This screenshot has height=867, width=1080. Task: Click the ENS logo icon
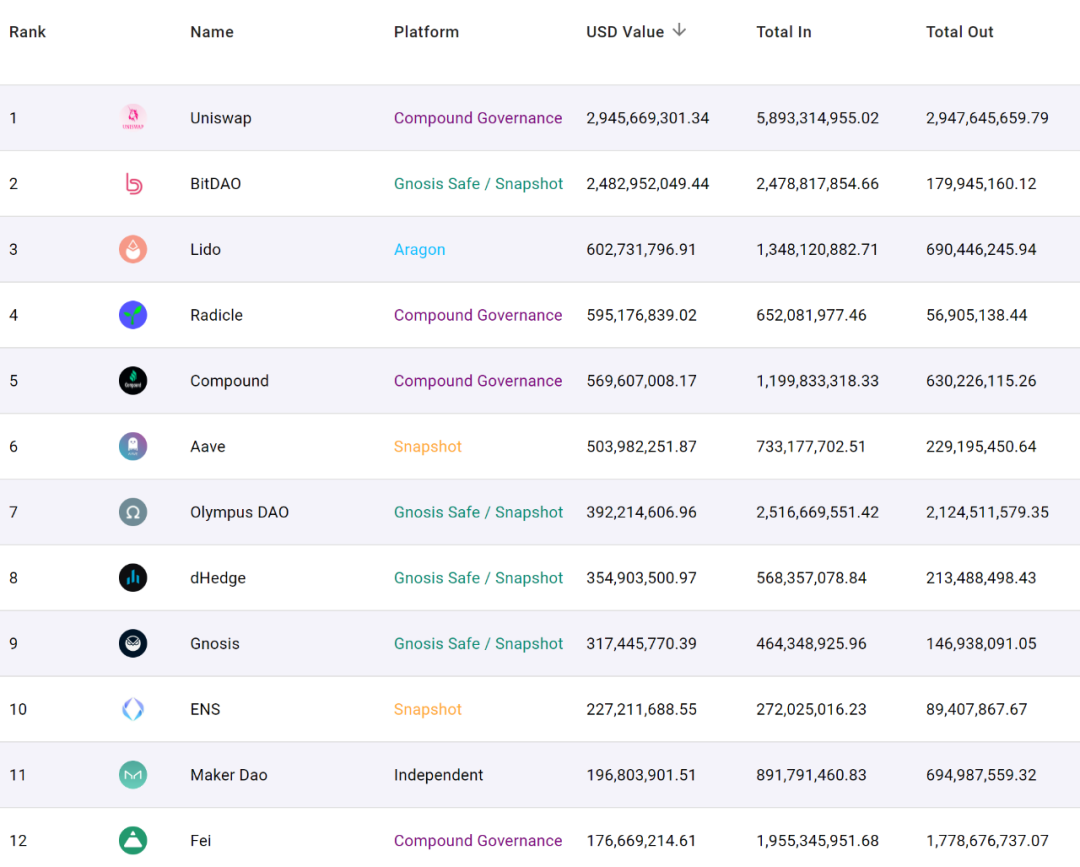pos(133,710)
